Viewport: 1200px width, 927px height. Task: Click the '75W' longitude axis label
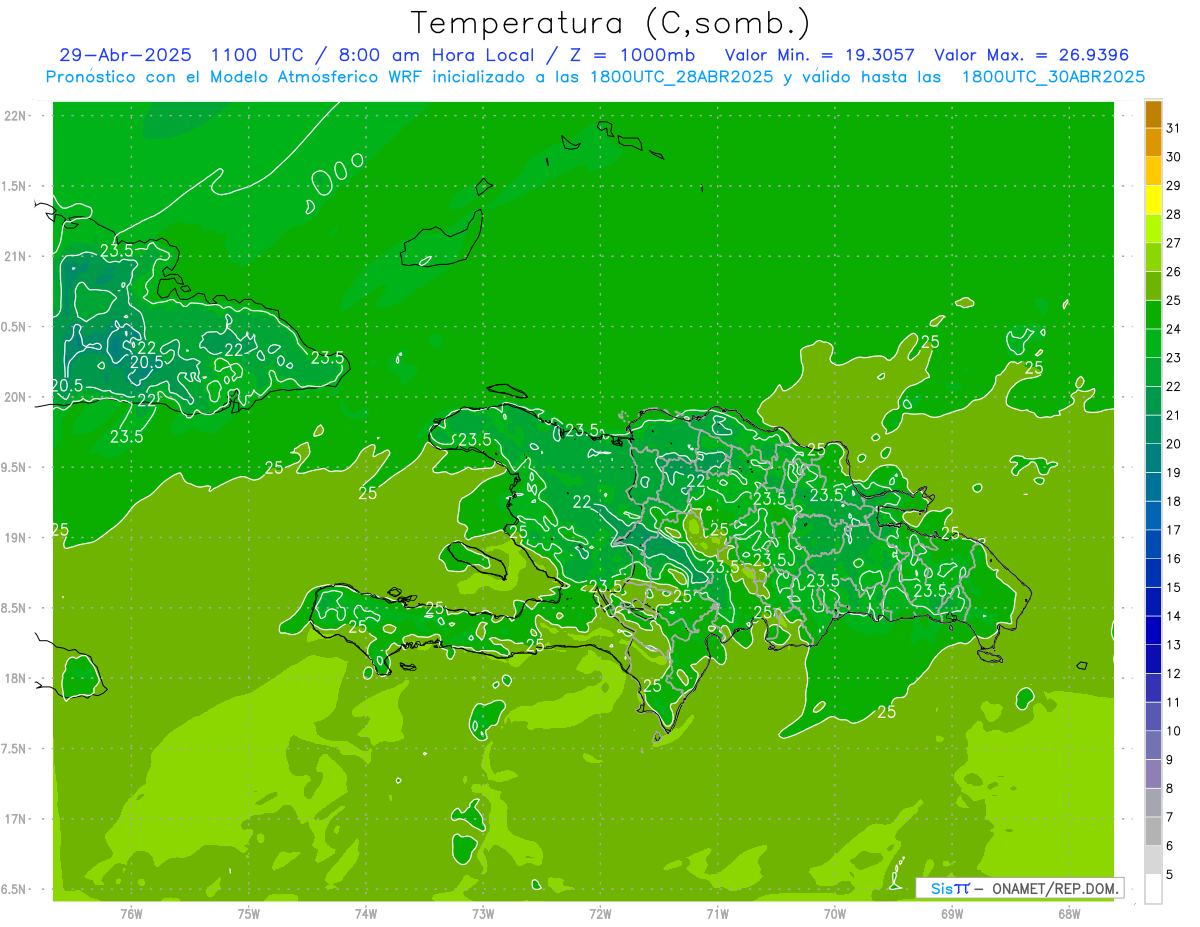(249, 914)
